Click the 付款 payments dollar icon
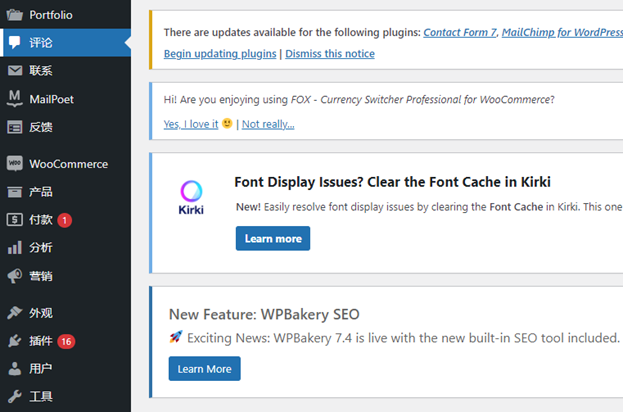The height and width of the screenshot is (412, 623). pyautogui.click(x=15, y=219)
